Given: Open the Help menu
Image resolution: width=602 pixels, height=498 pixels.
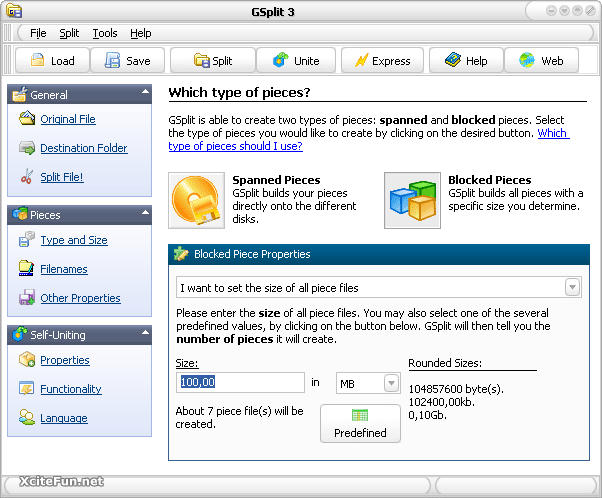Looking at the screenshot, I should coord(141,33).
